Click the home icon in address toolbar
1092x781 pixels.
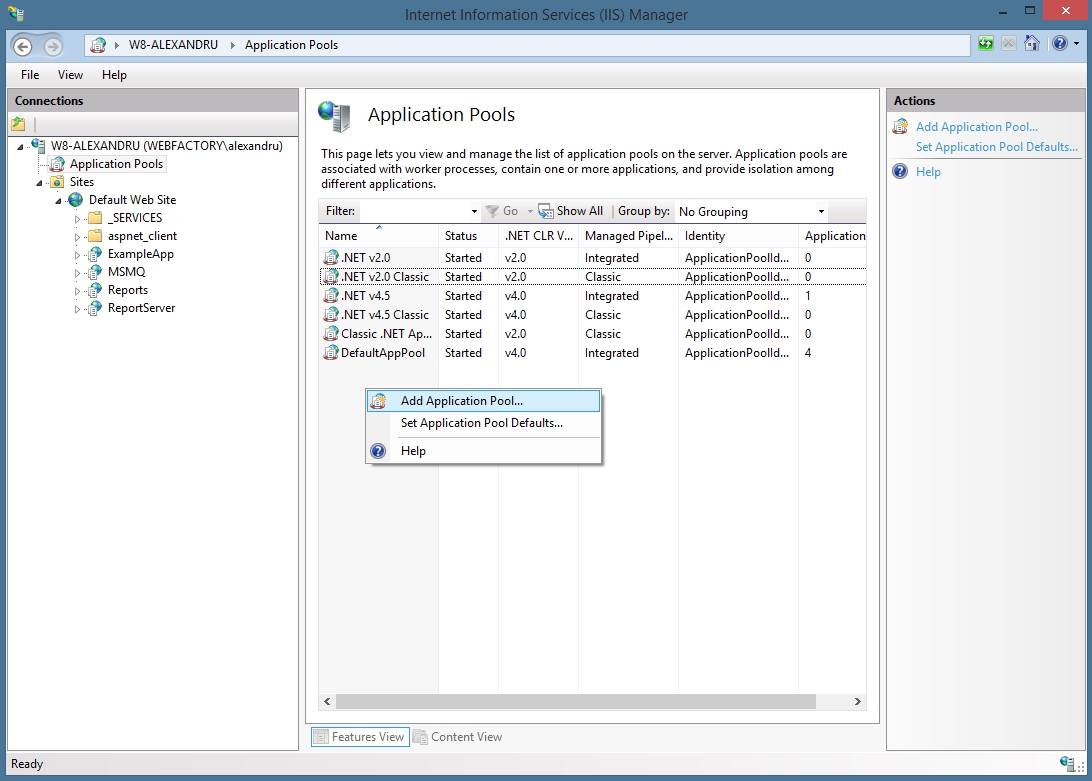1032,44
